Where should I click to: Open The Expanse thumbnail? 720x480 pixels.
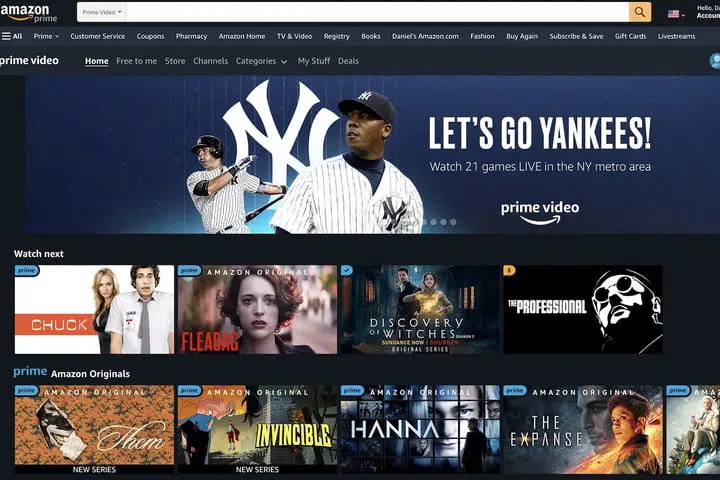click(583, 429)
